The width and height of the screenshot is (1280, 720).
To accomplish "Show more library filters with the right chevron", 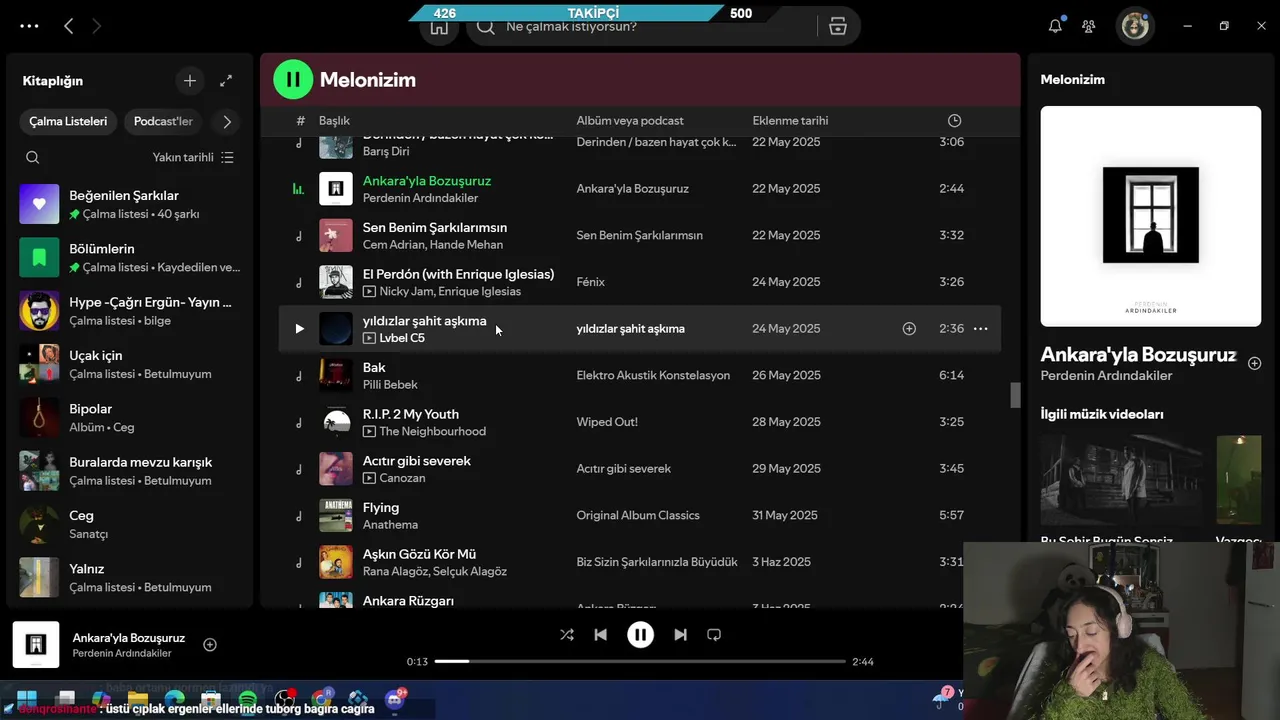I will (x=227, y=122).
